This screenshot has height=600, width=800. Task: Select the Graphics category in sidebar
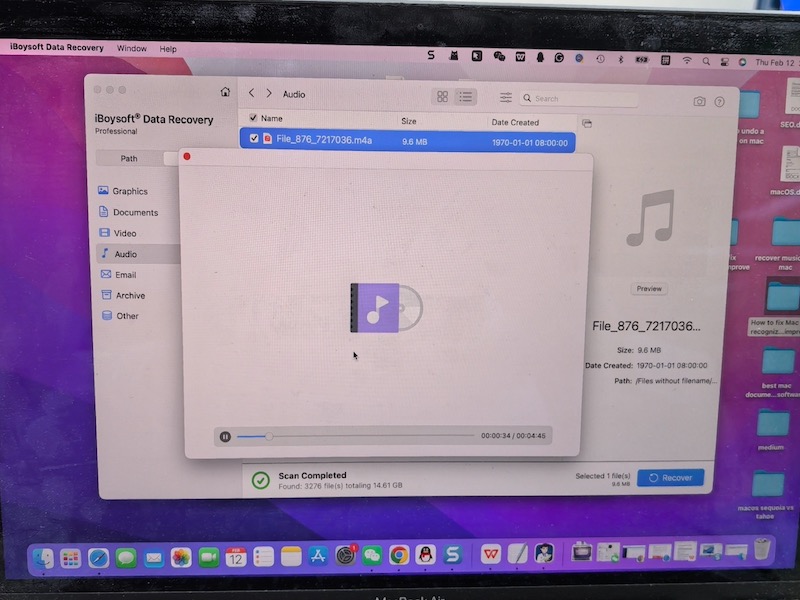click(129, 191)
